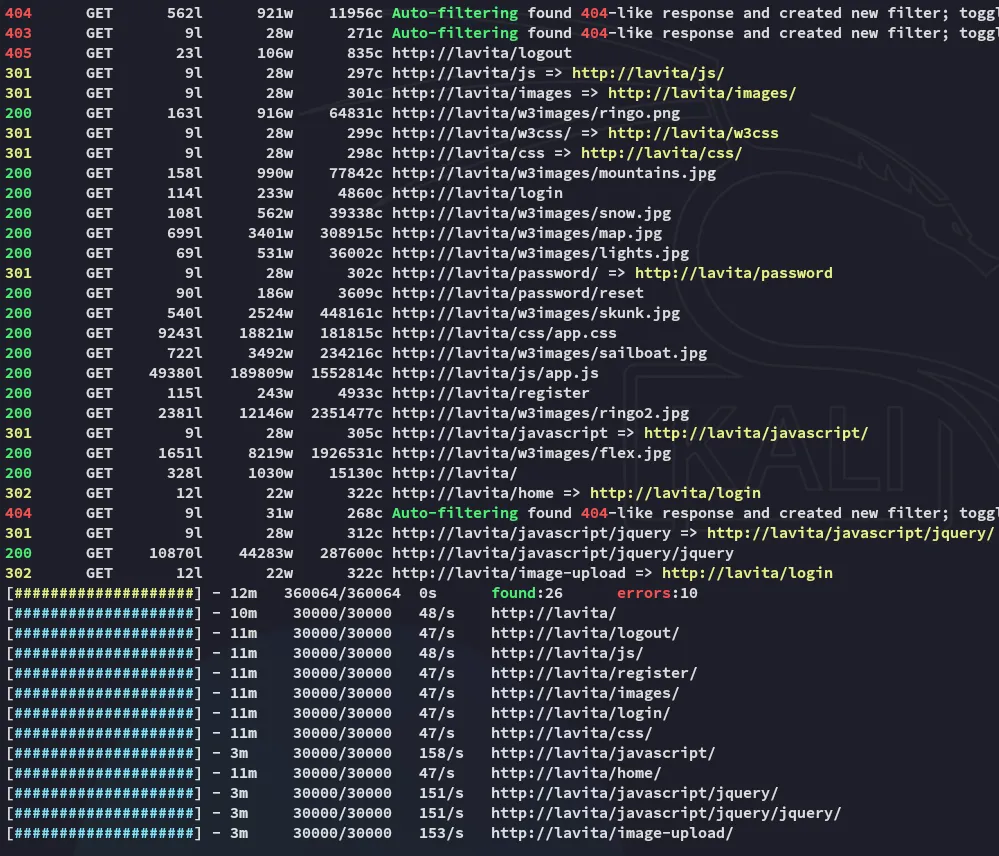Select the mountains.jpg URL
Screen dimensions: 999x856
[554, 173]
